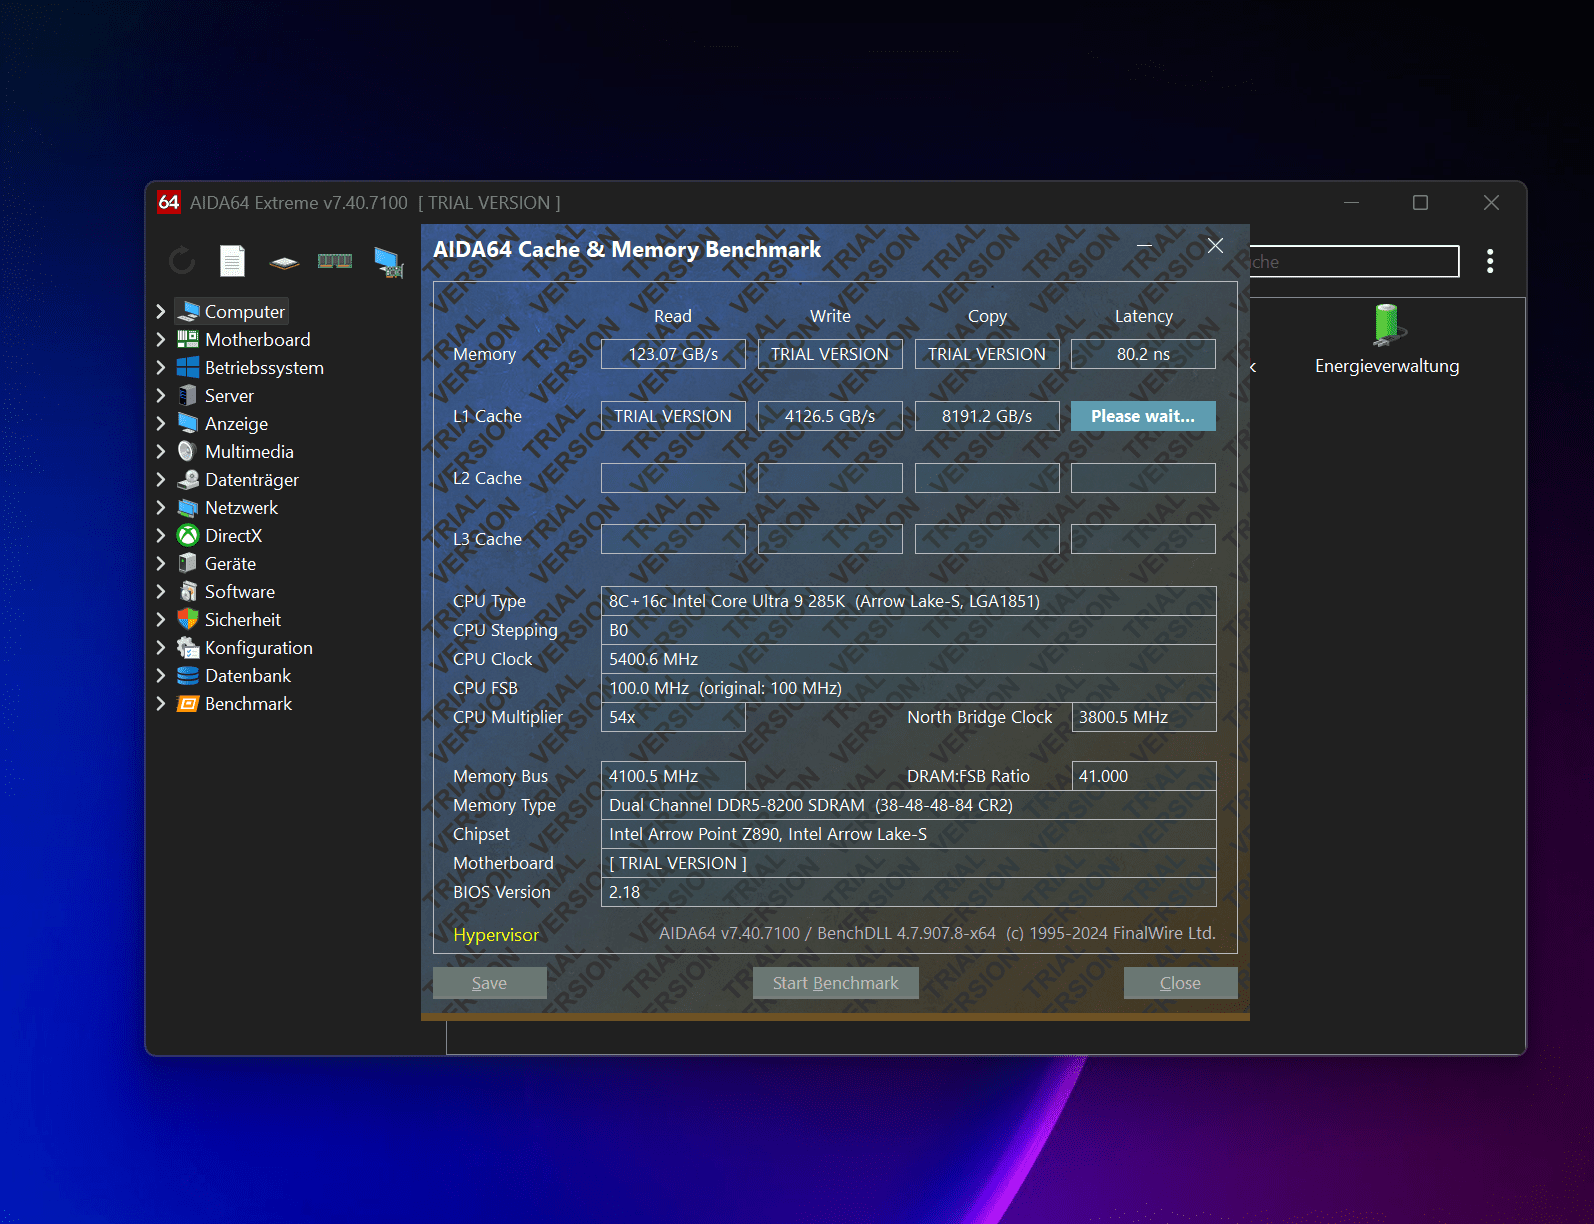Expand the Motherboard tree node
The image size is (1594, 1224).
(x=161, y=340)
